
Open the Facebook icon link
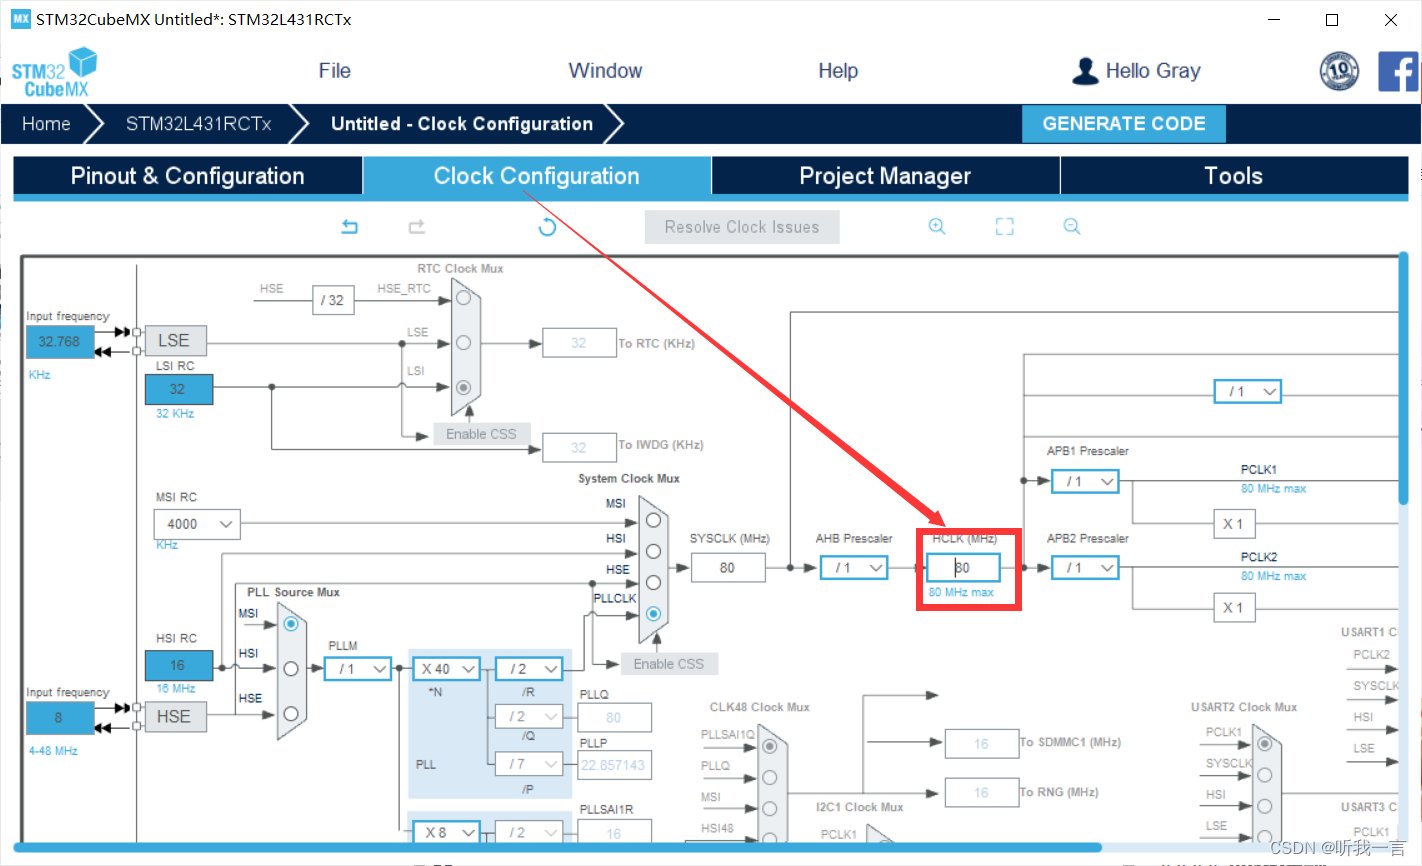[x=1398, y=72]
